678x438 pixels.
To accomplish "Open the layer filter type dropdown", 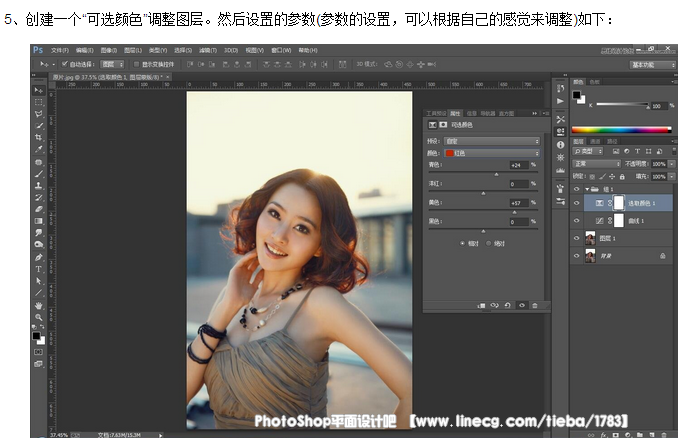I will pyautogui.click(x=588, y=151).
